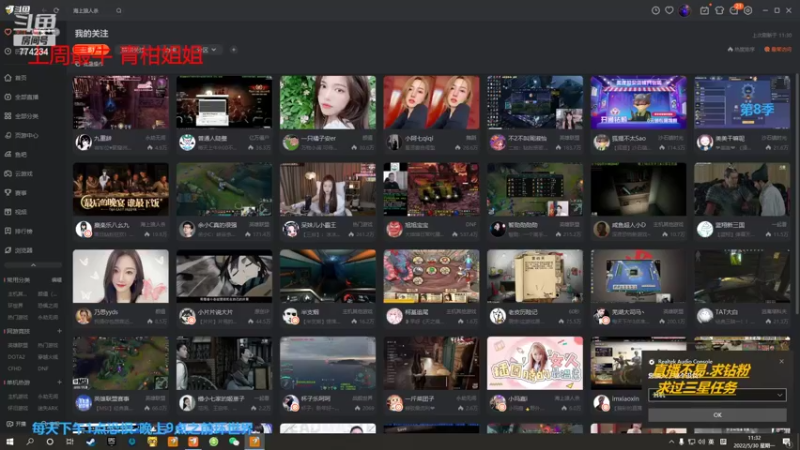Open 云游戏 gamepad icon in sidebar
This screenshot has height=450, width=800.
coord(8,173)
